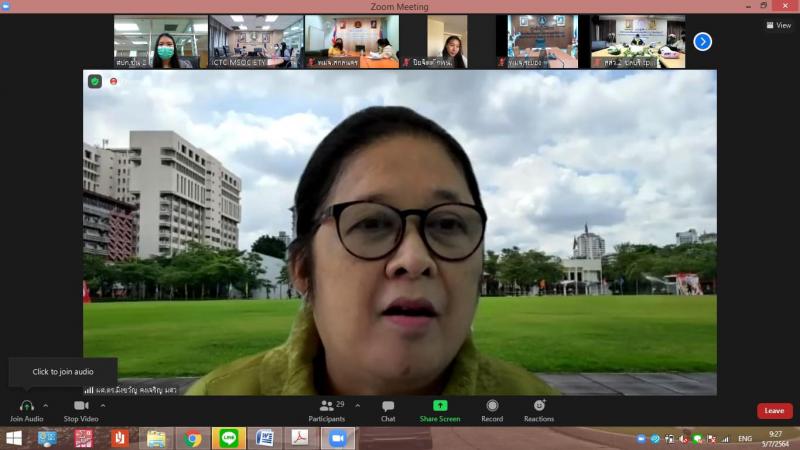Select thumbnail with Thai flag and orange shirts
Viewport: 800px width, 450px height.
coord(352,41)
